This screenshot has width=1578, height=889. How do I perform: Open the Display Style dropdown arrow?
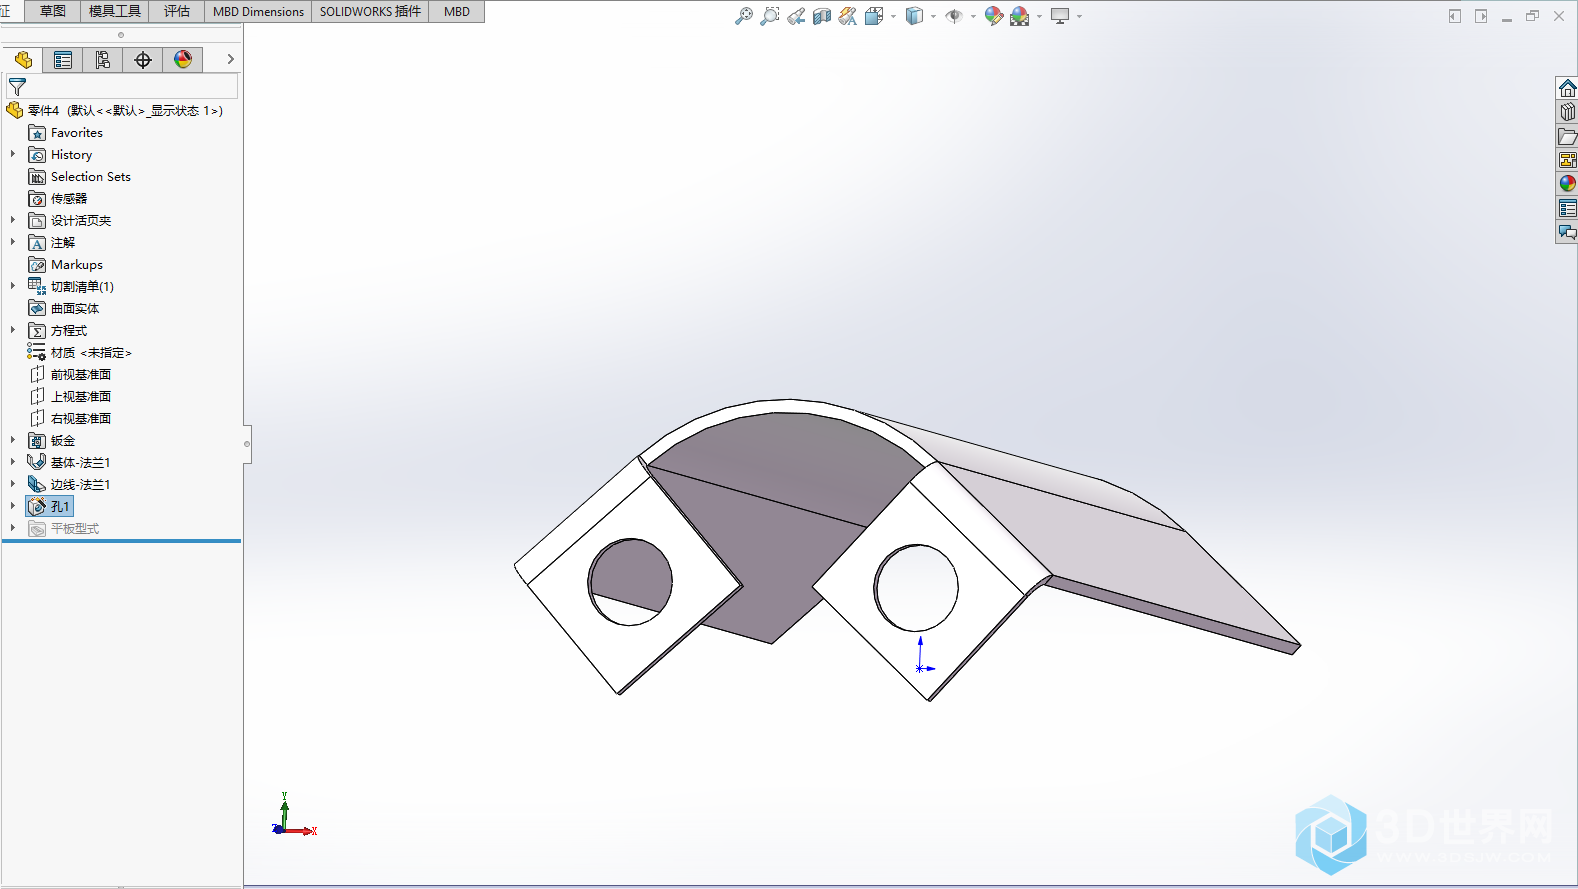(933, 16)
